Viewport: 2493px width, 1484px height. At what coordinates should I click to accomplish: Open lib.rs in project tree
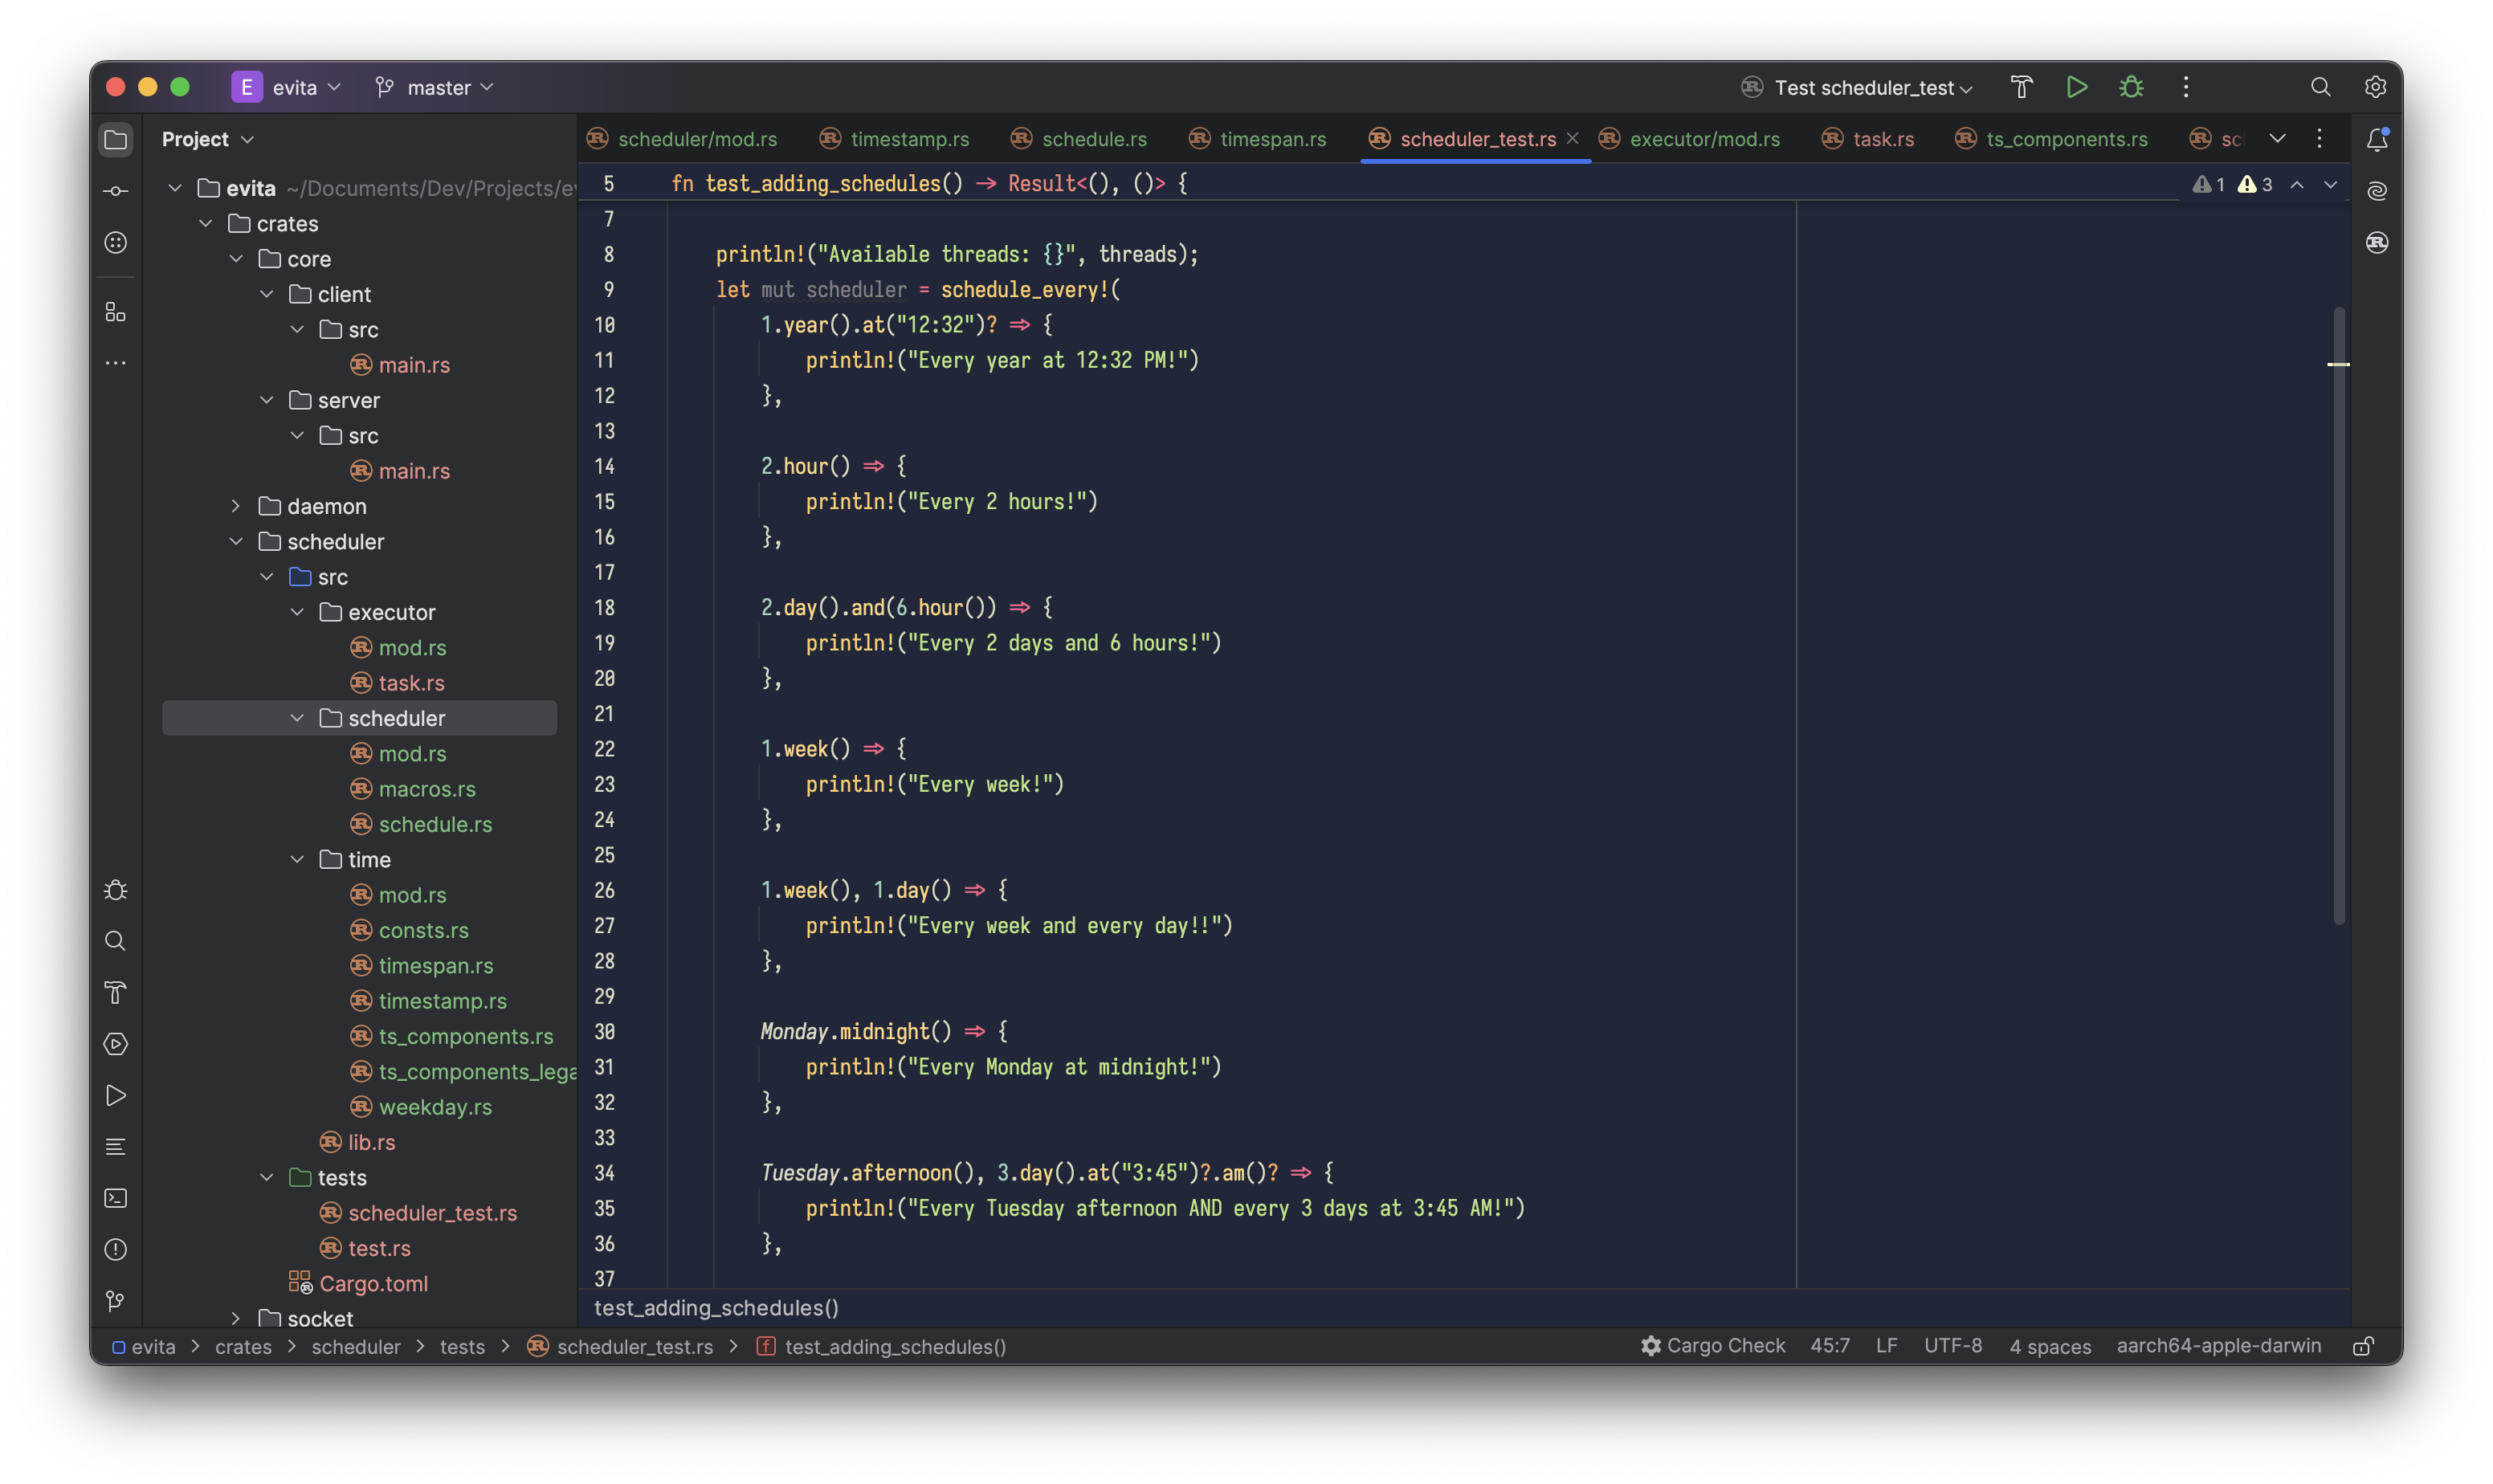click(x=371, y=1142)
